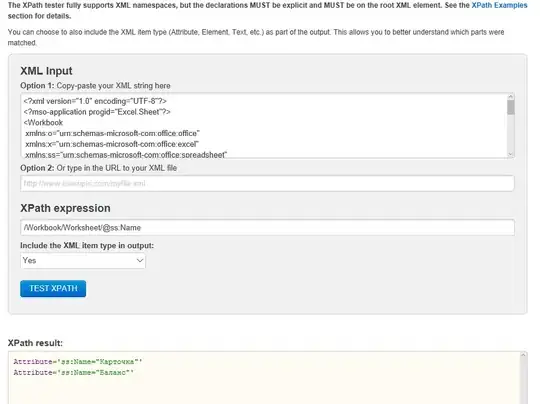This screenshot has height=404, width=540.
Task: Click the xmlns:o office namespace line
Action: 112,133
